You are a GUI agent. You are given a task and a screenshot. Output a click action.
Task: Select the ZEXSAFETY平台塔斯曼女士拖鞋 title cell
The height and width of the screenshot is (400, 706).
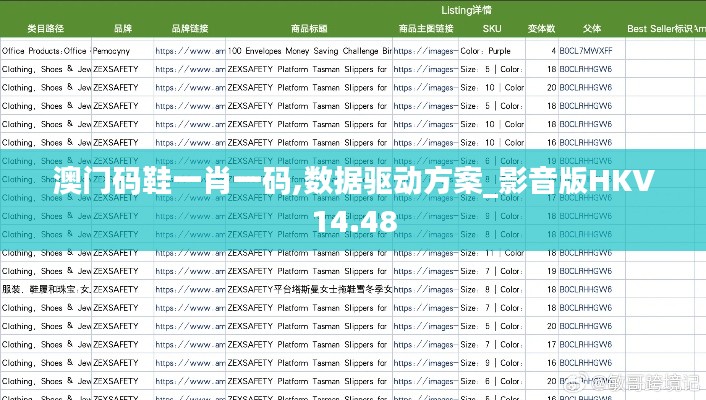[x=309, y=290]
